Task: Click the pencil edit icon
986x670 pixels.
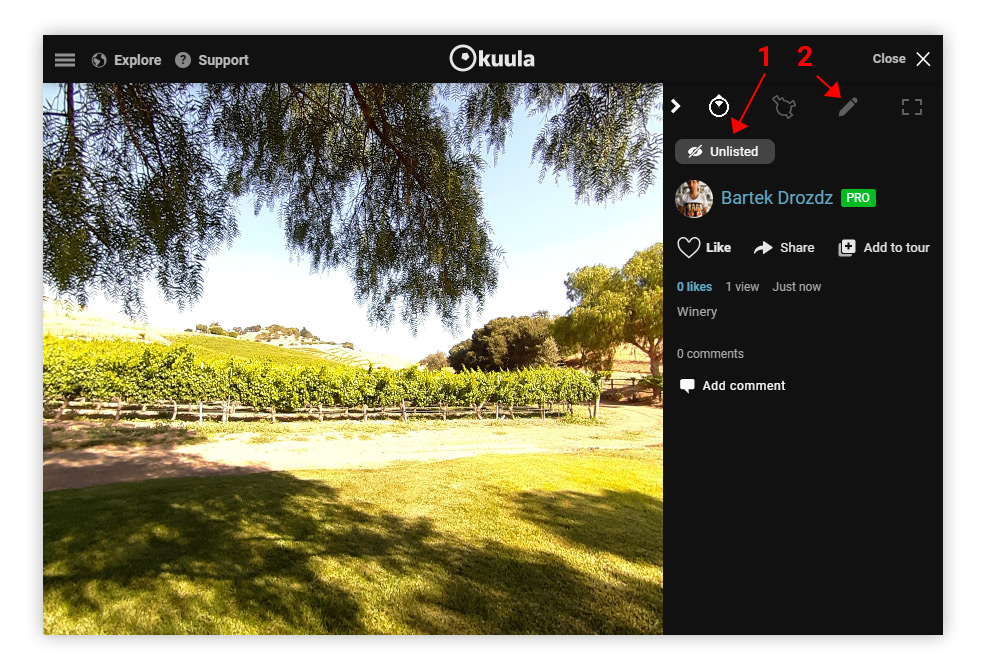Action: tap(848, 107)
